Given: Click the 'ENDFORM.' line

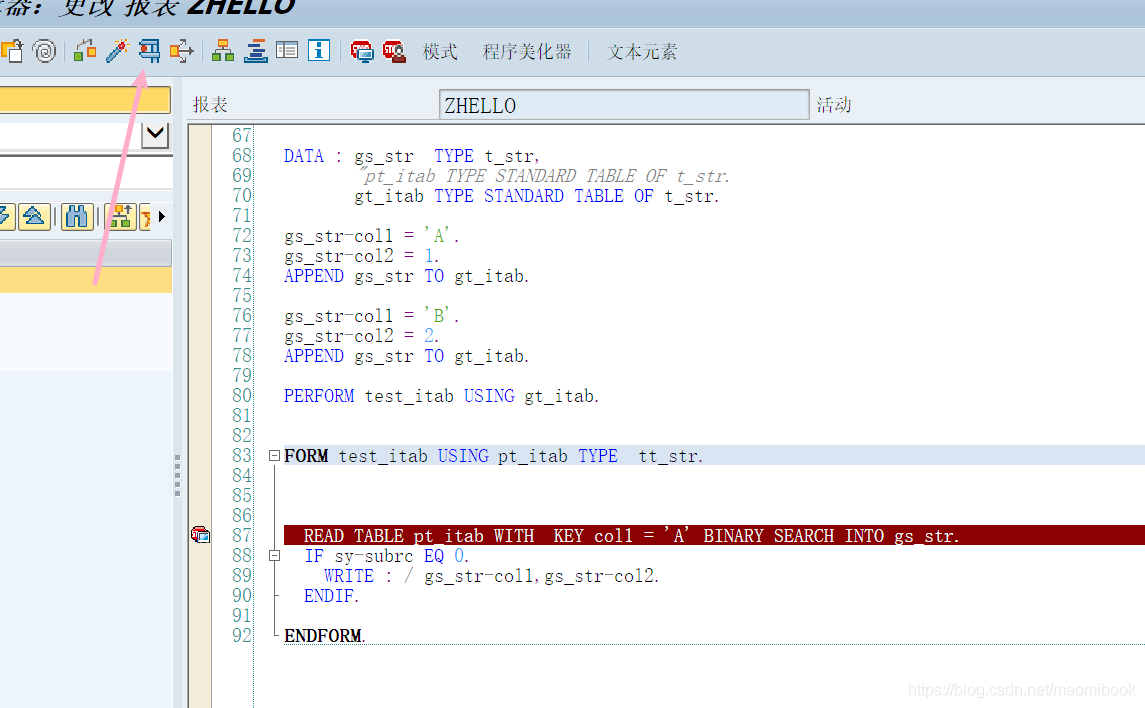Looking at the screenshot, I should point(324,636).
